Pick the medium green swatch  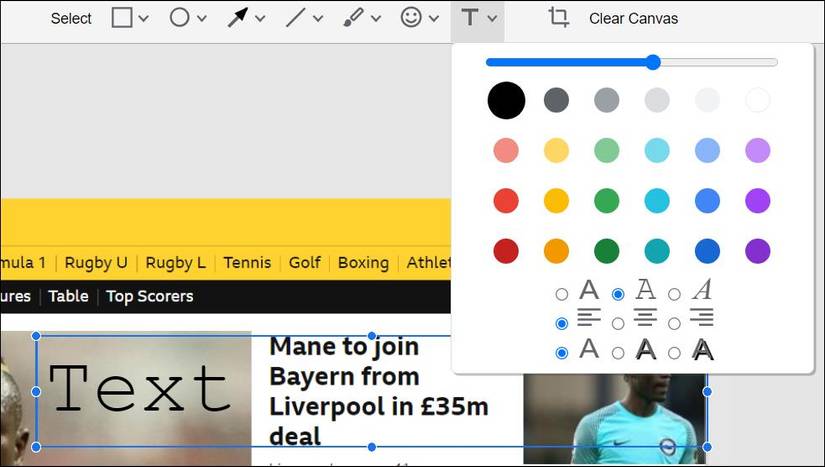[x=607, y=201]
